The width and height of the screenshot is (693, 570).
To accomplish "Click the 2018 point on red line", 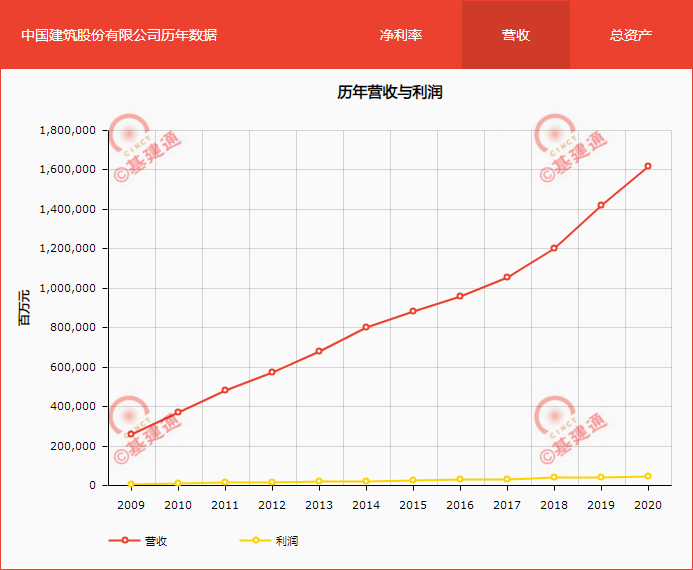I will pos(554,248).
